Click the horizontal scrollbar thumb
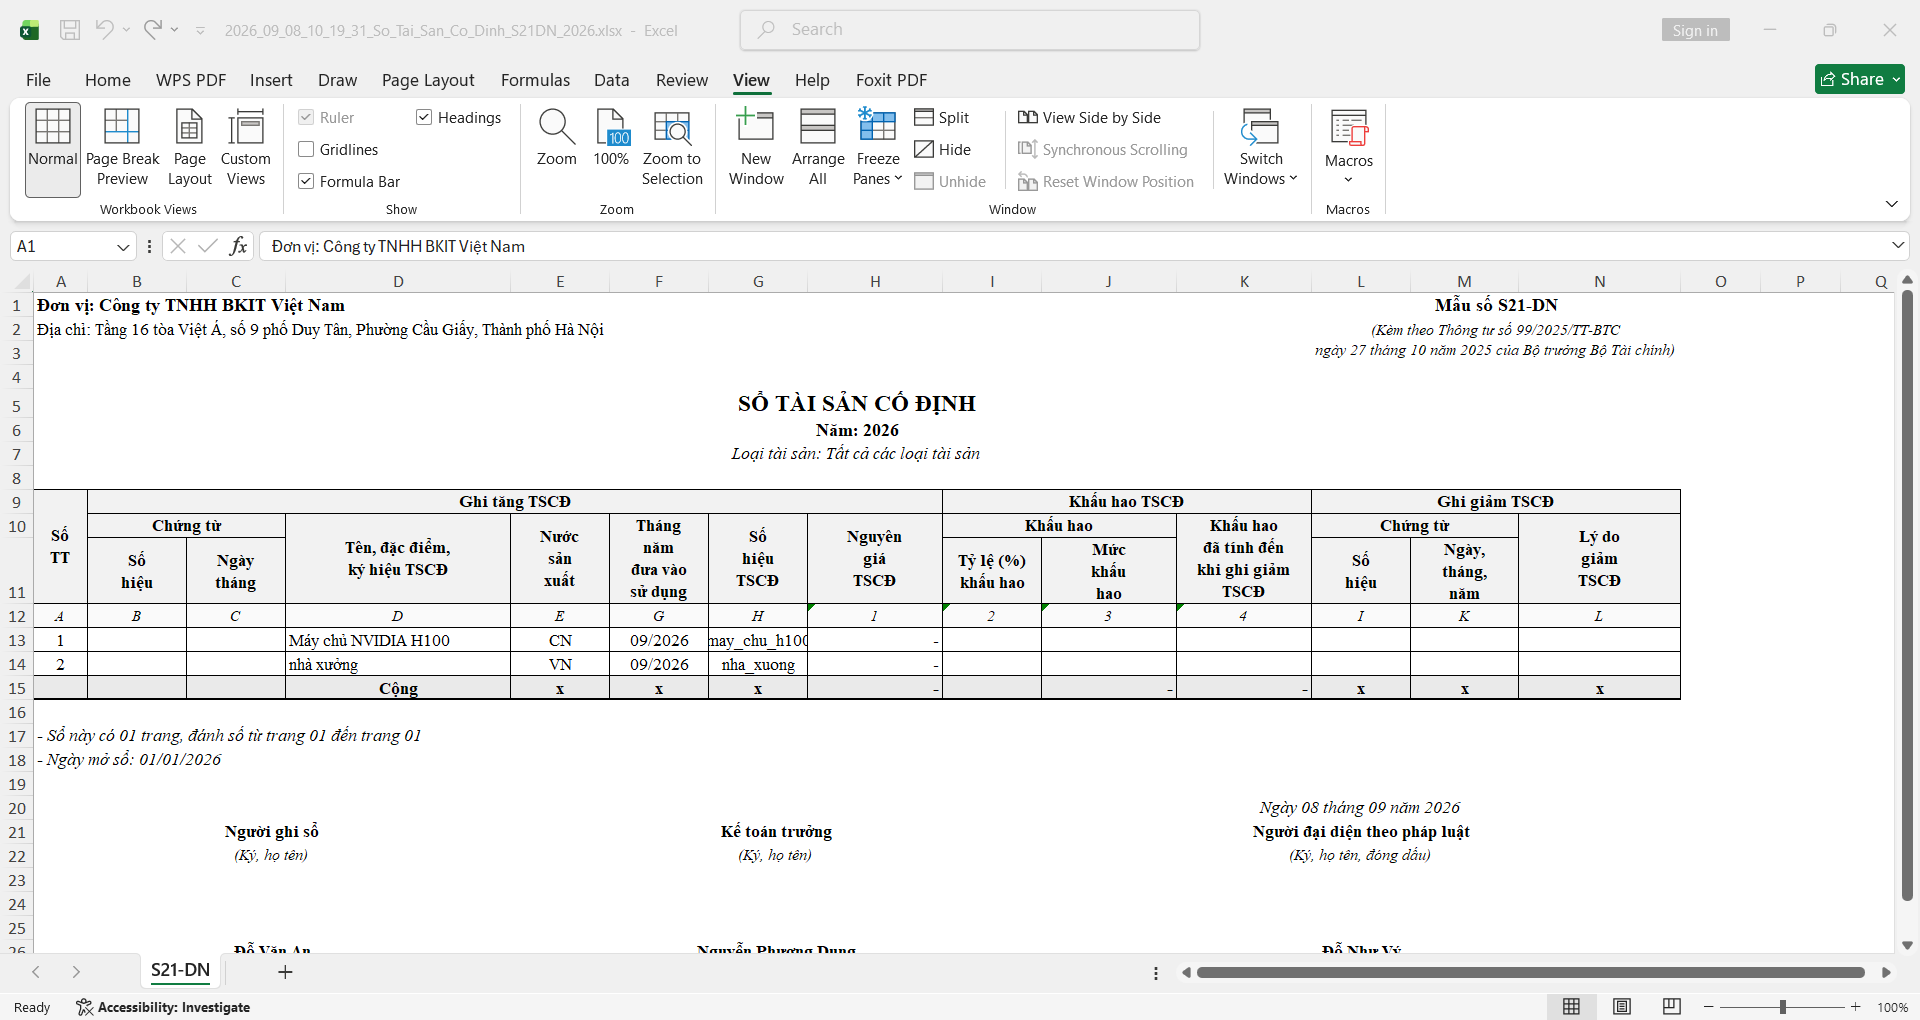 1530,972
